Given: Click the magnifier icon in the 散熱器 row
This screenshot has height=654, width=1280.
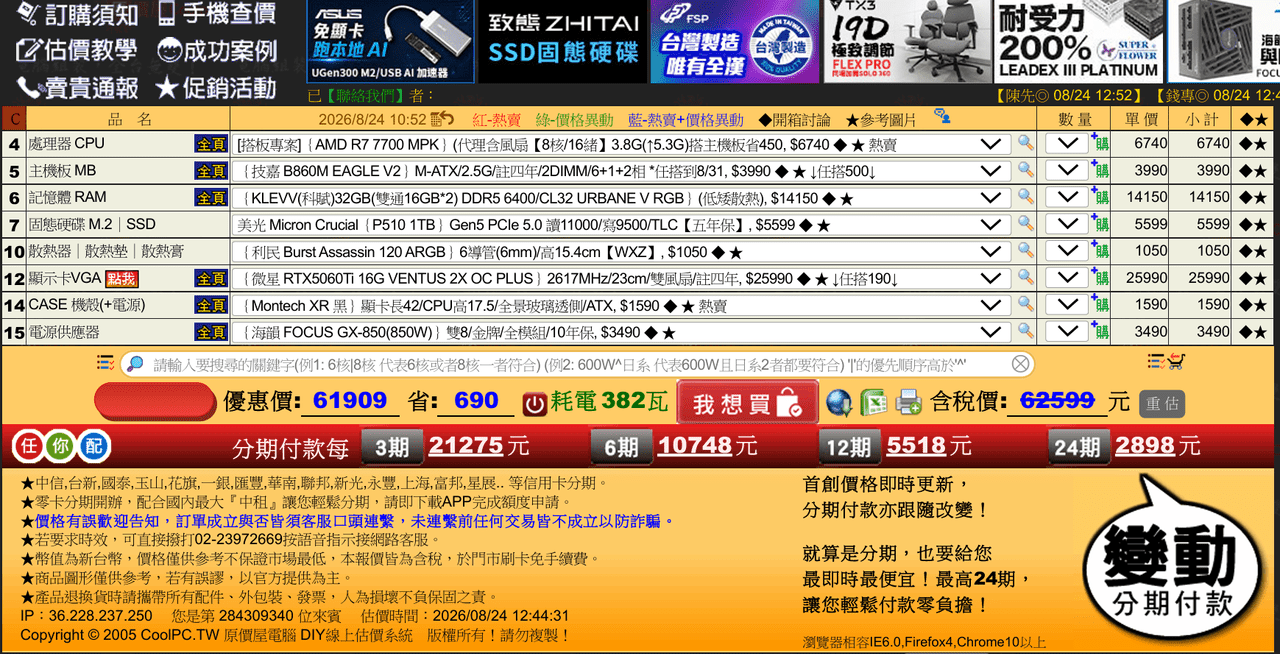Looking at the screenshot, I should pyautogui.click(x=1026, y=251).
